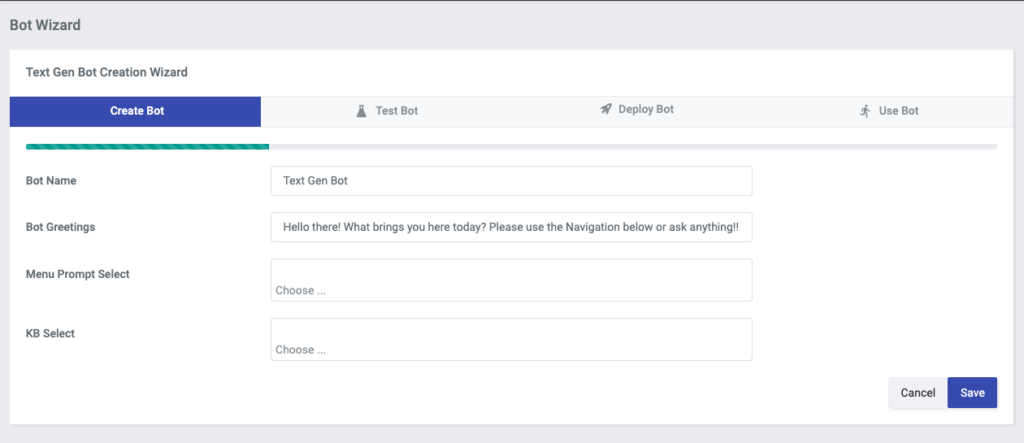This screenshot has width=1024, height=443.
Task: Click the flask icon beside Test Bot
Action: [x=362, y=110]
